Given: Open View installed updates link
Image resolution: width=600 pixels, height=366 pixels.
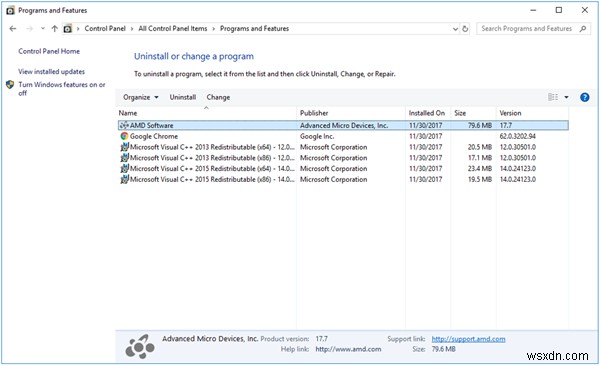Looking at the screenshot, I should point(51,71).
